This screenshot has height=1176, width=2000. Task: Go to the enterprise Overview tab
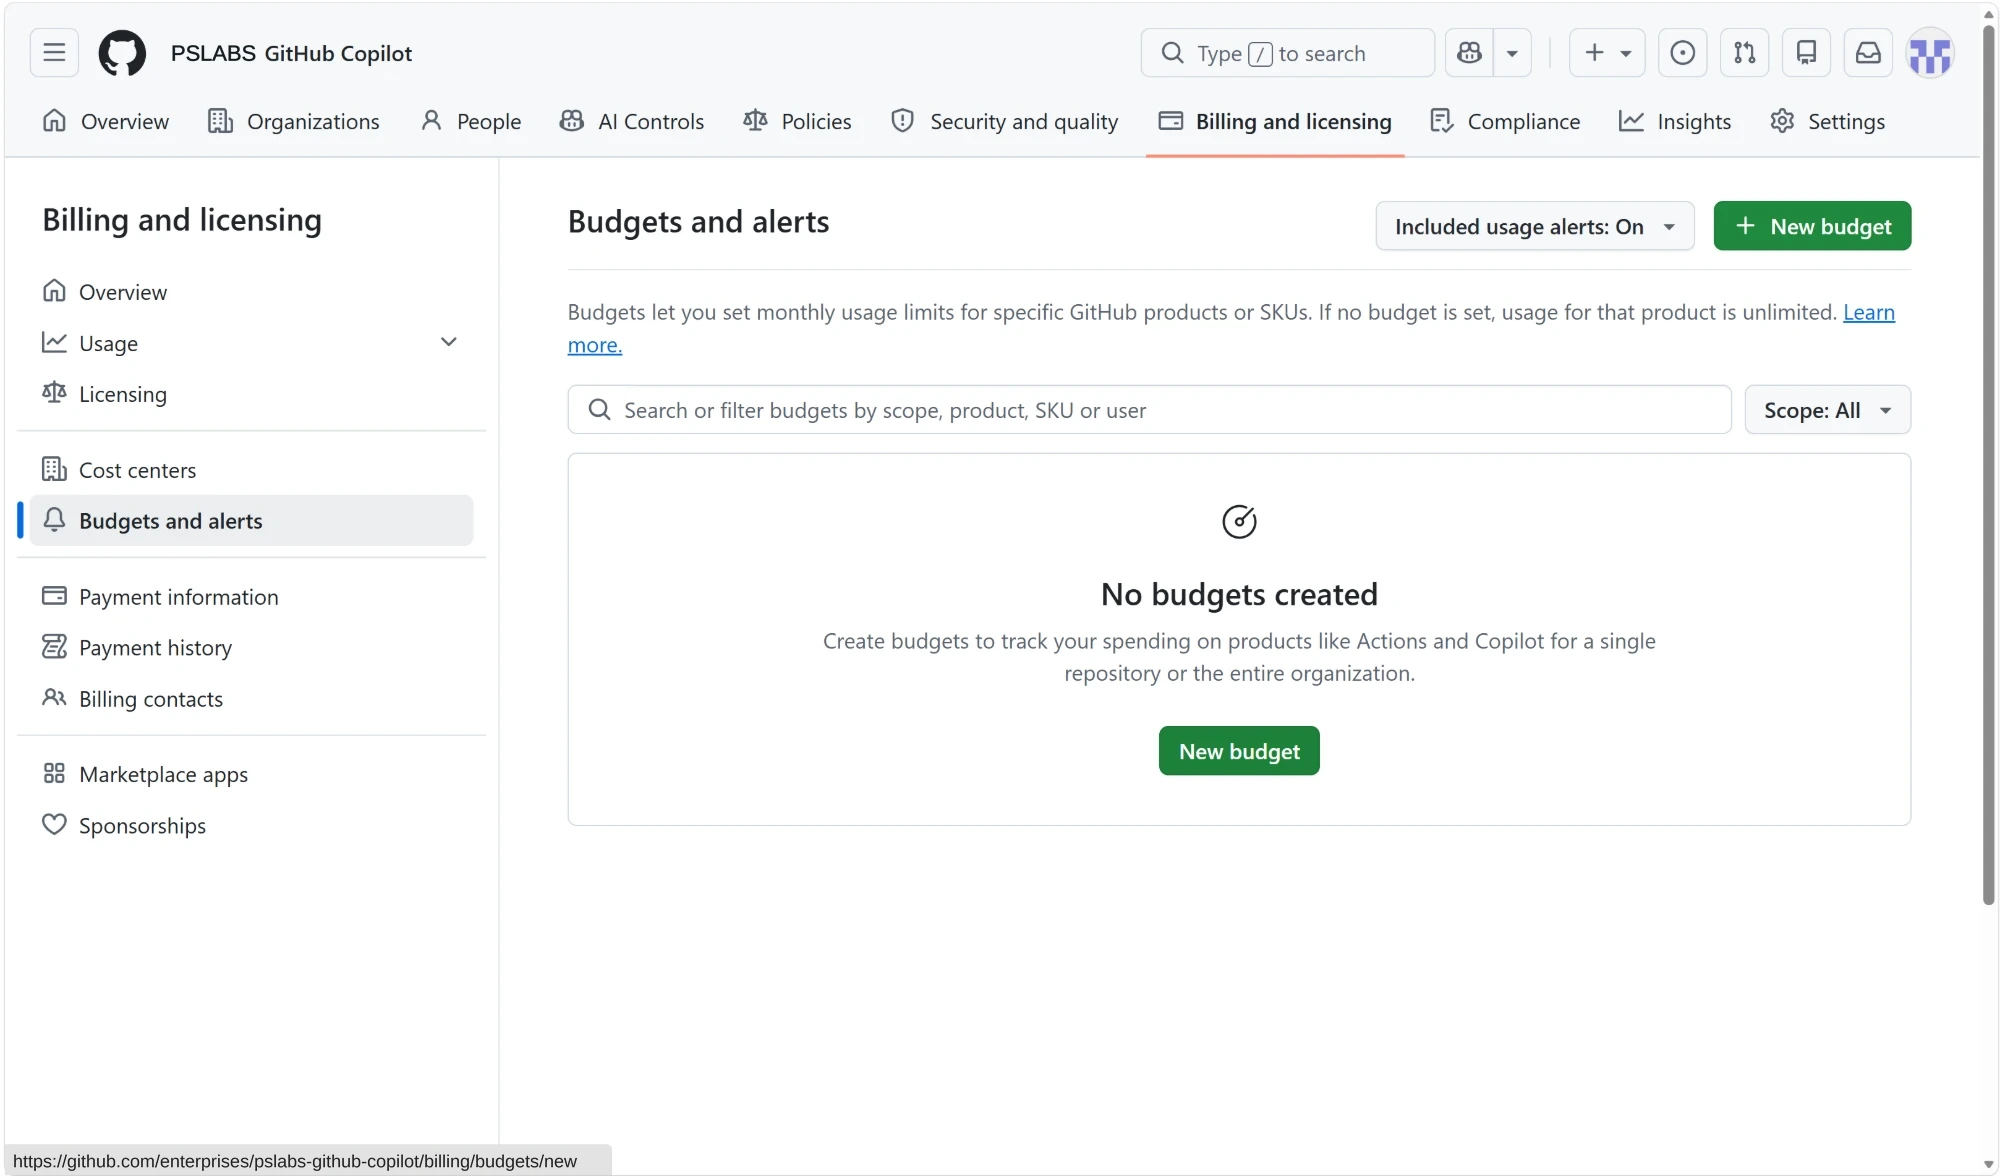[106, 121]
